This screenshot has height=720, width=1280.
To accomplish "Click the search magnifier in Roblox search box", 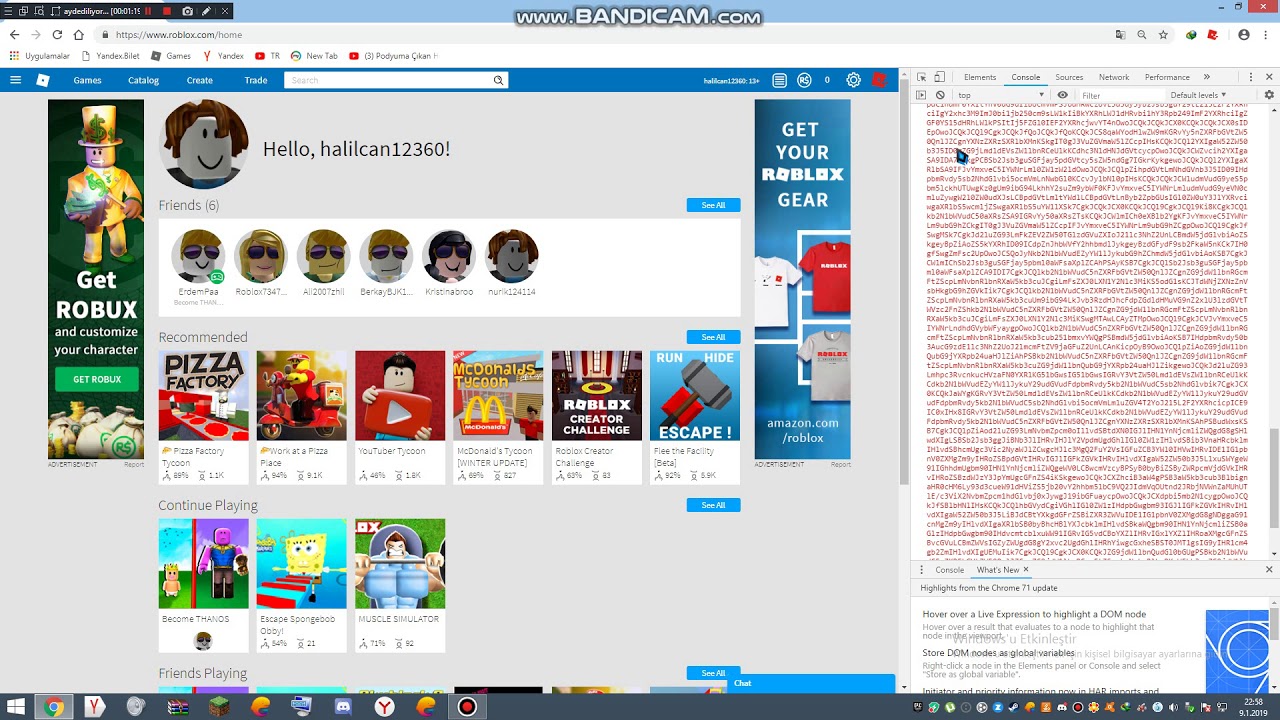I will pos(498,80).
